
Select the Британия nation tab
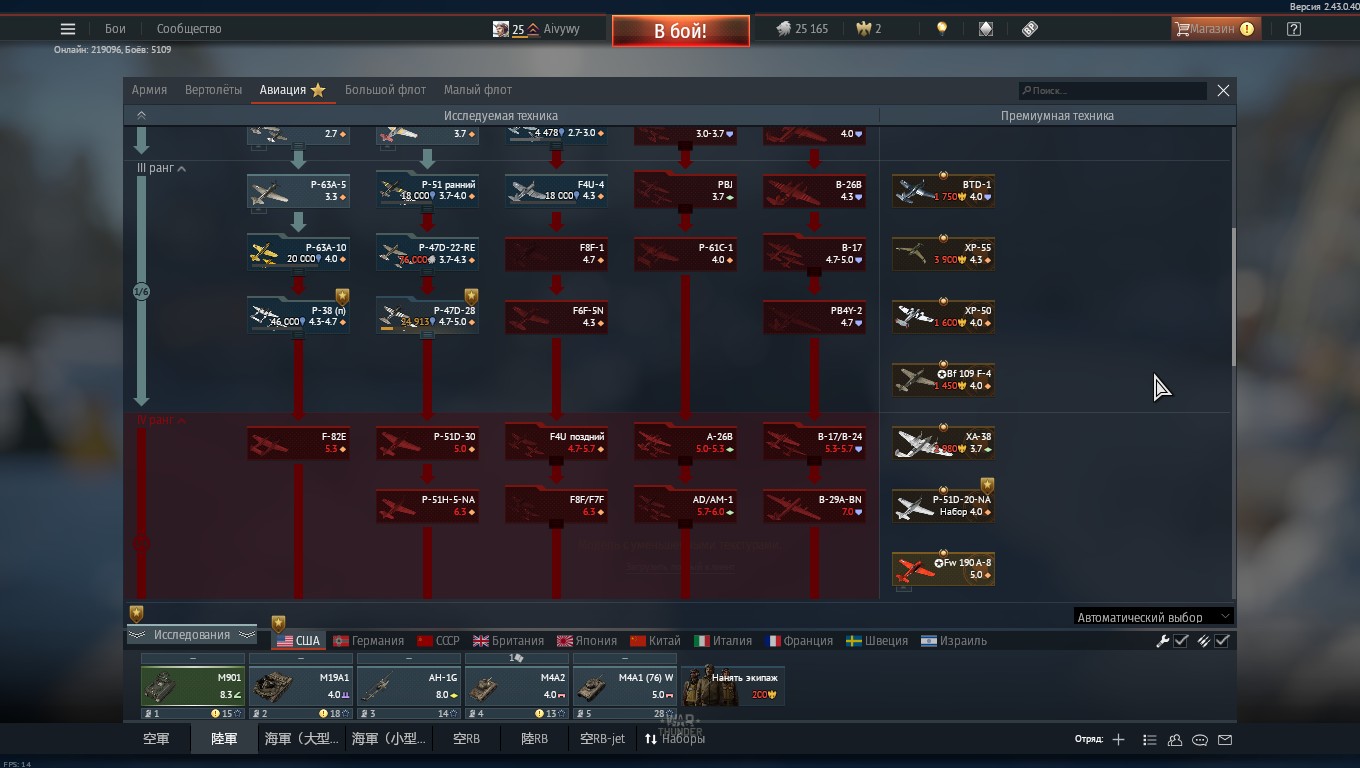click(508, 641)
